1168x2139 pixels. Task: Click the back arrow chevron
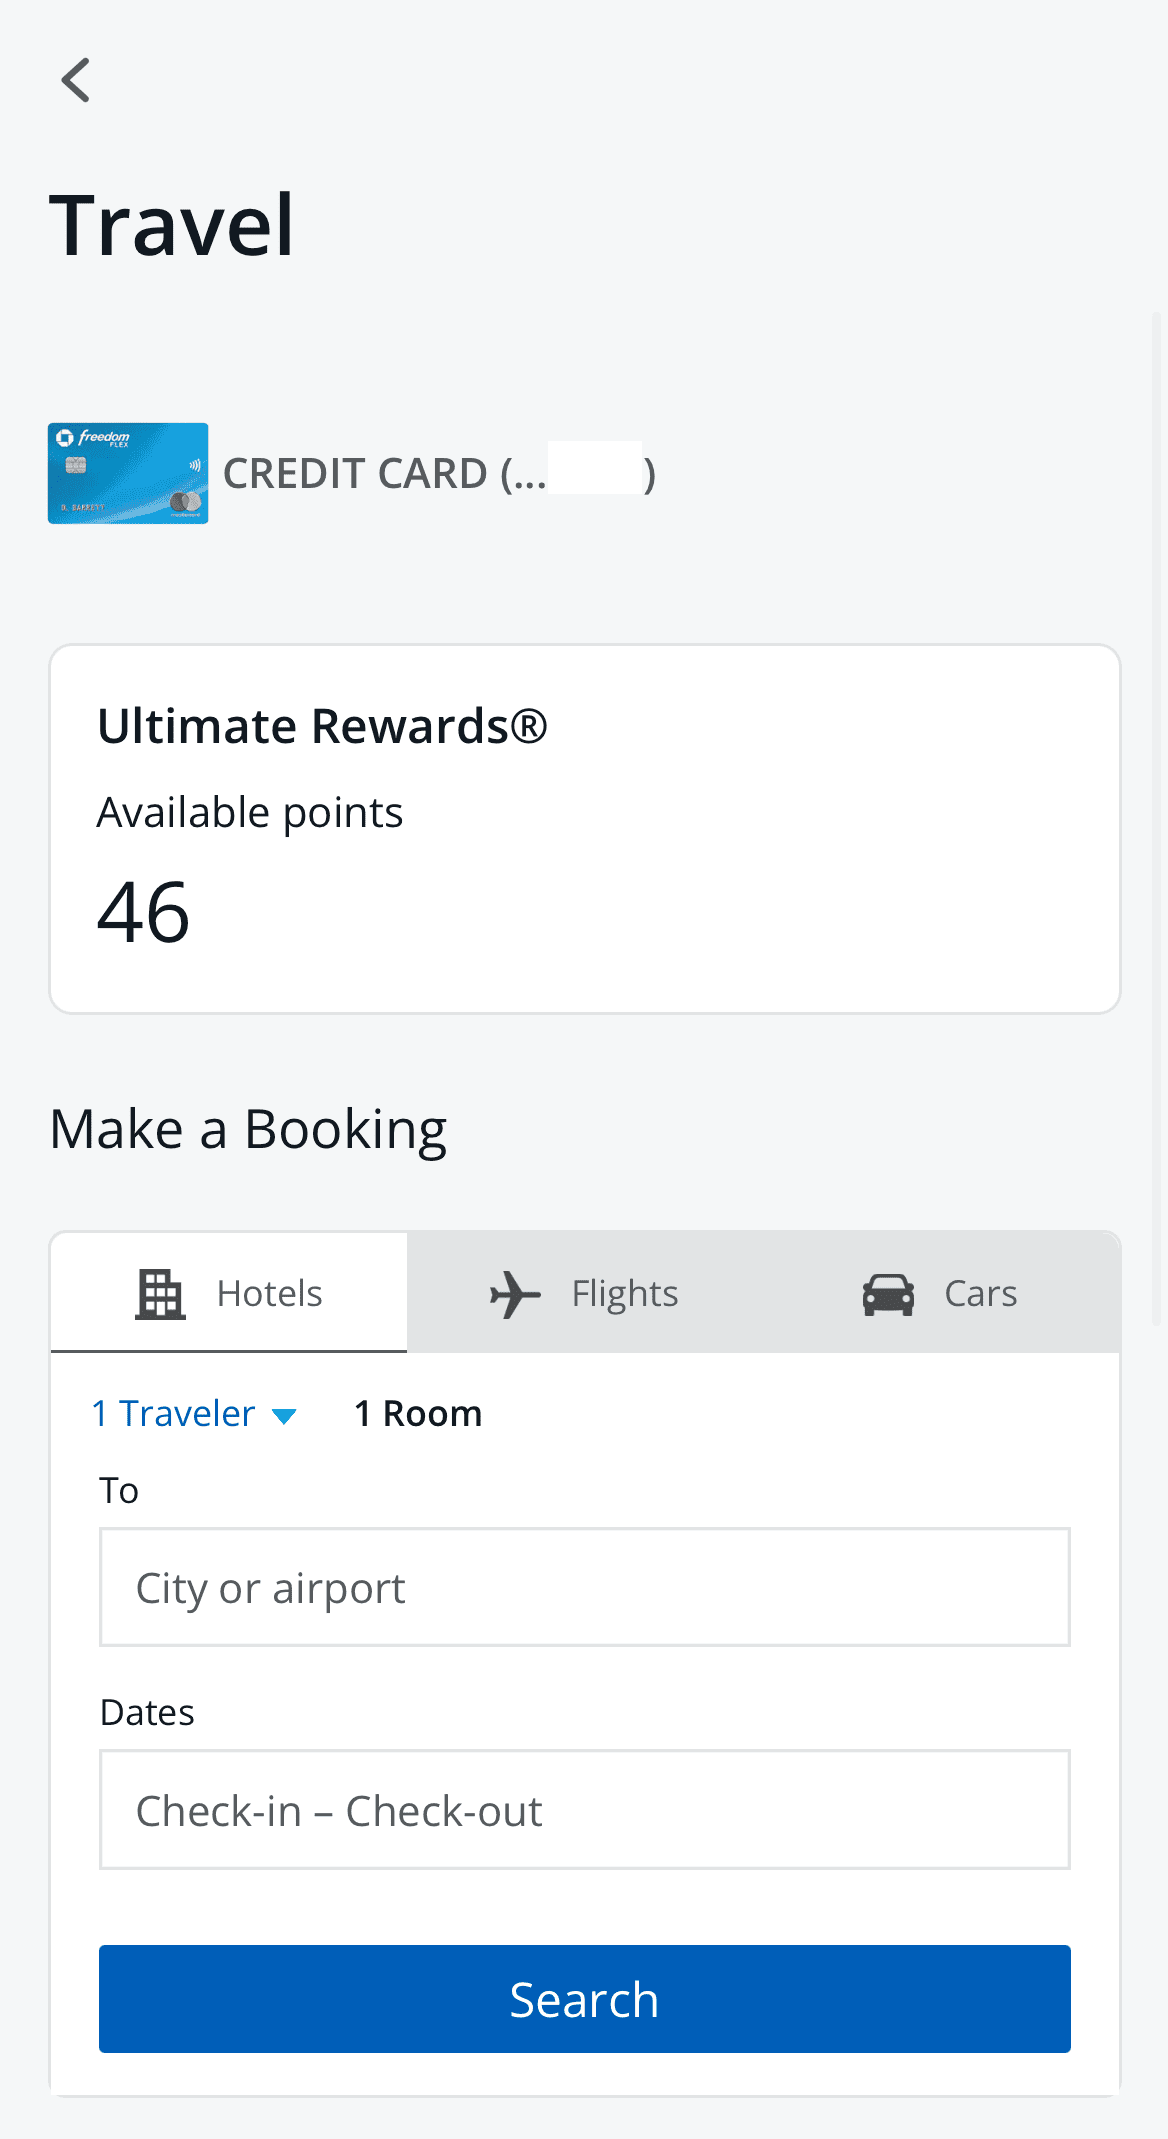(x=77, y=81)
